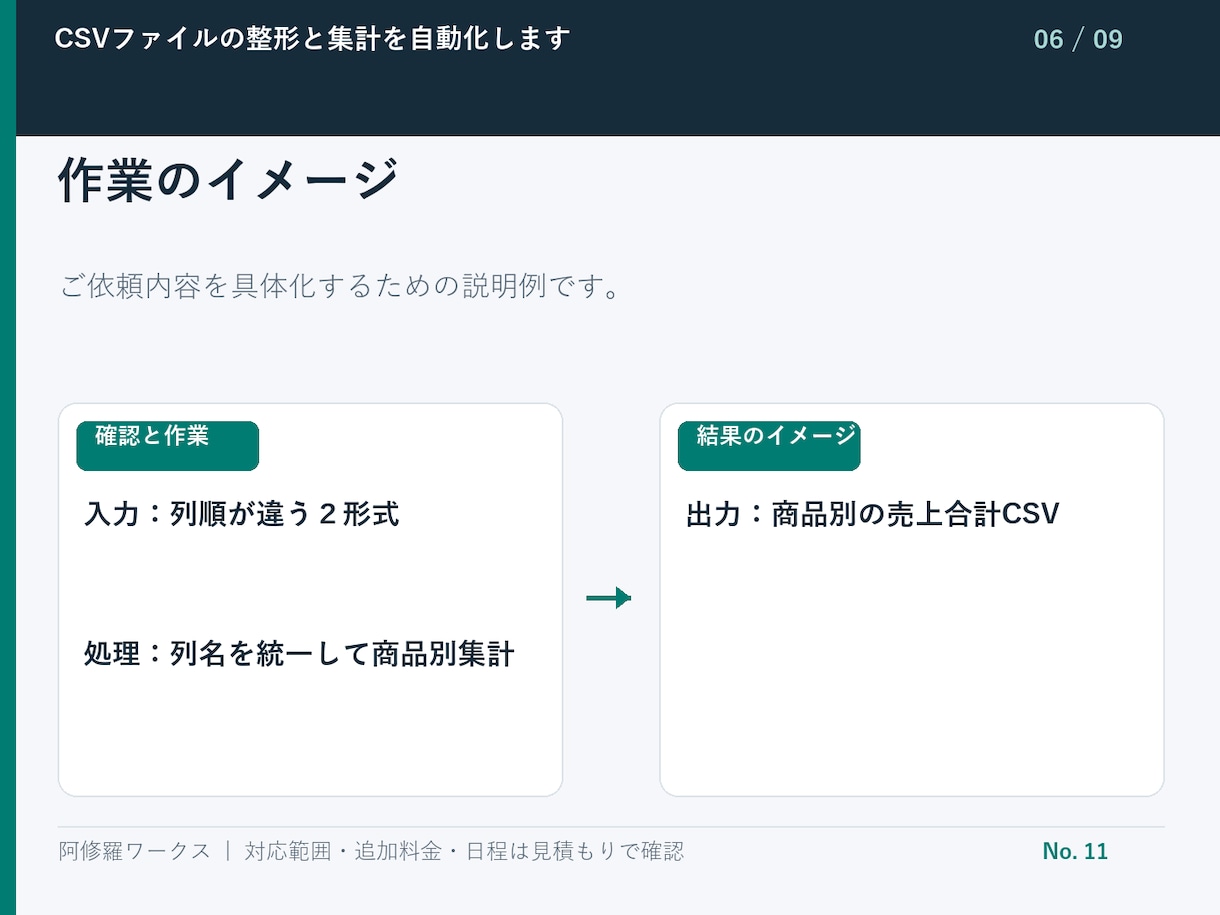The height and width of the screenshot is (915, 1220).
Task: Select the text 入力：列順が違う２形式
Action: point(242,515)
